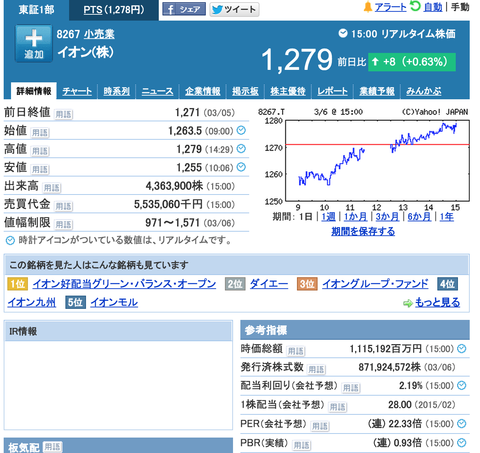Viewport: 480px width, 453px height.
Task: Select the 1週 chart period
Action: [x=328, y=217]
